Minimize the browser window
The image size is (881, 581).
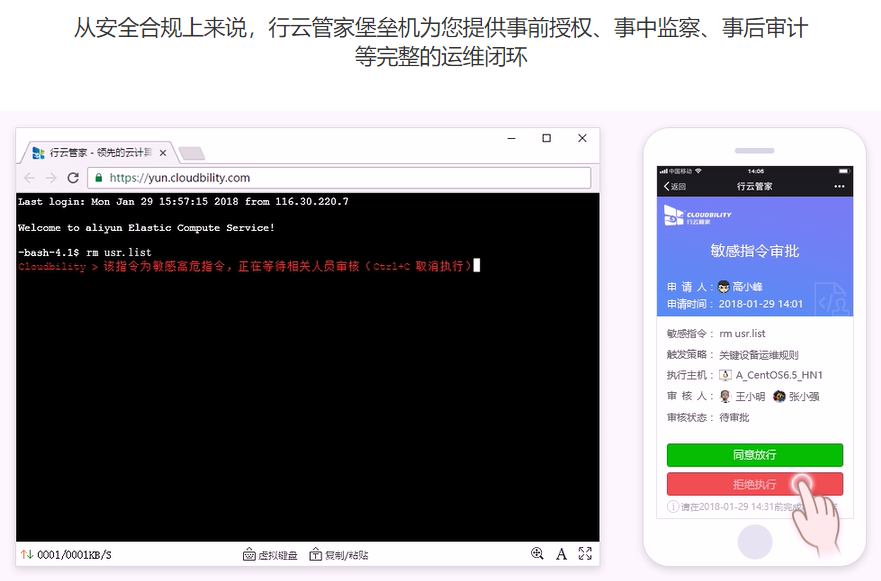click(x=511, y=138)
